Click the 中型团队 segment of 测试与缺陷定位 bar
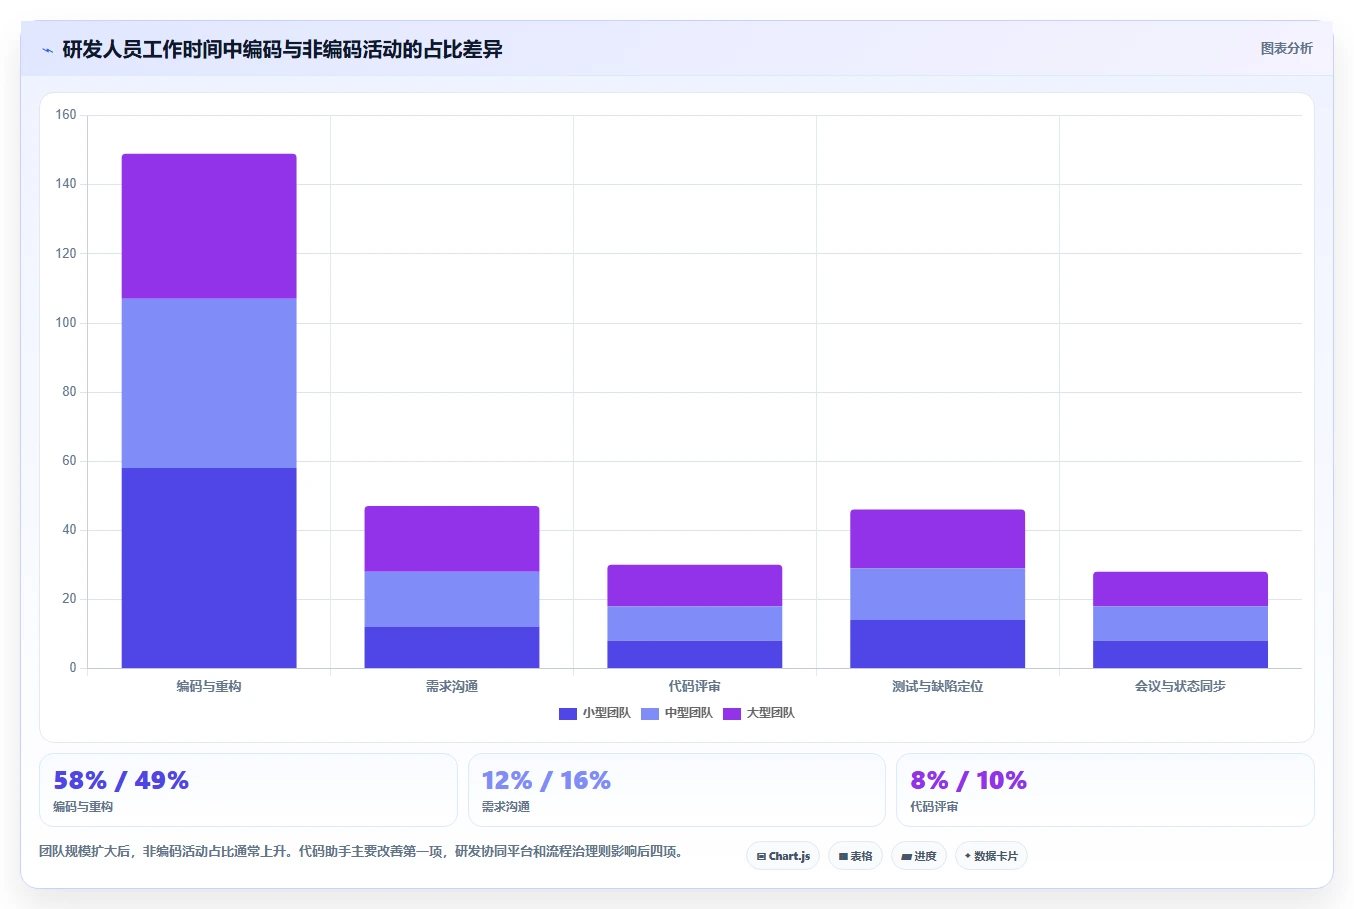The height and width of the screenshot is (909, 1354). click(938, 594)
